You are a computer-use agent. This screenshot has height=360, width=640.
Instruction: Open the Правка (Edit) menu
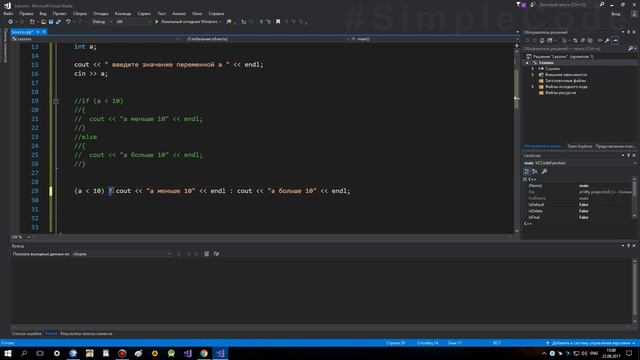(x=26, y=13)
